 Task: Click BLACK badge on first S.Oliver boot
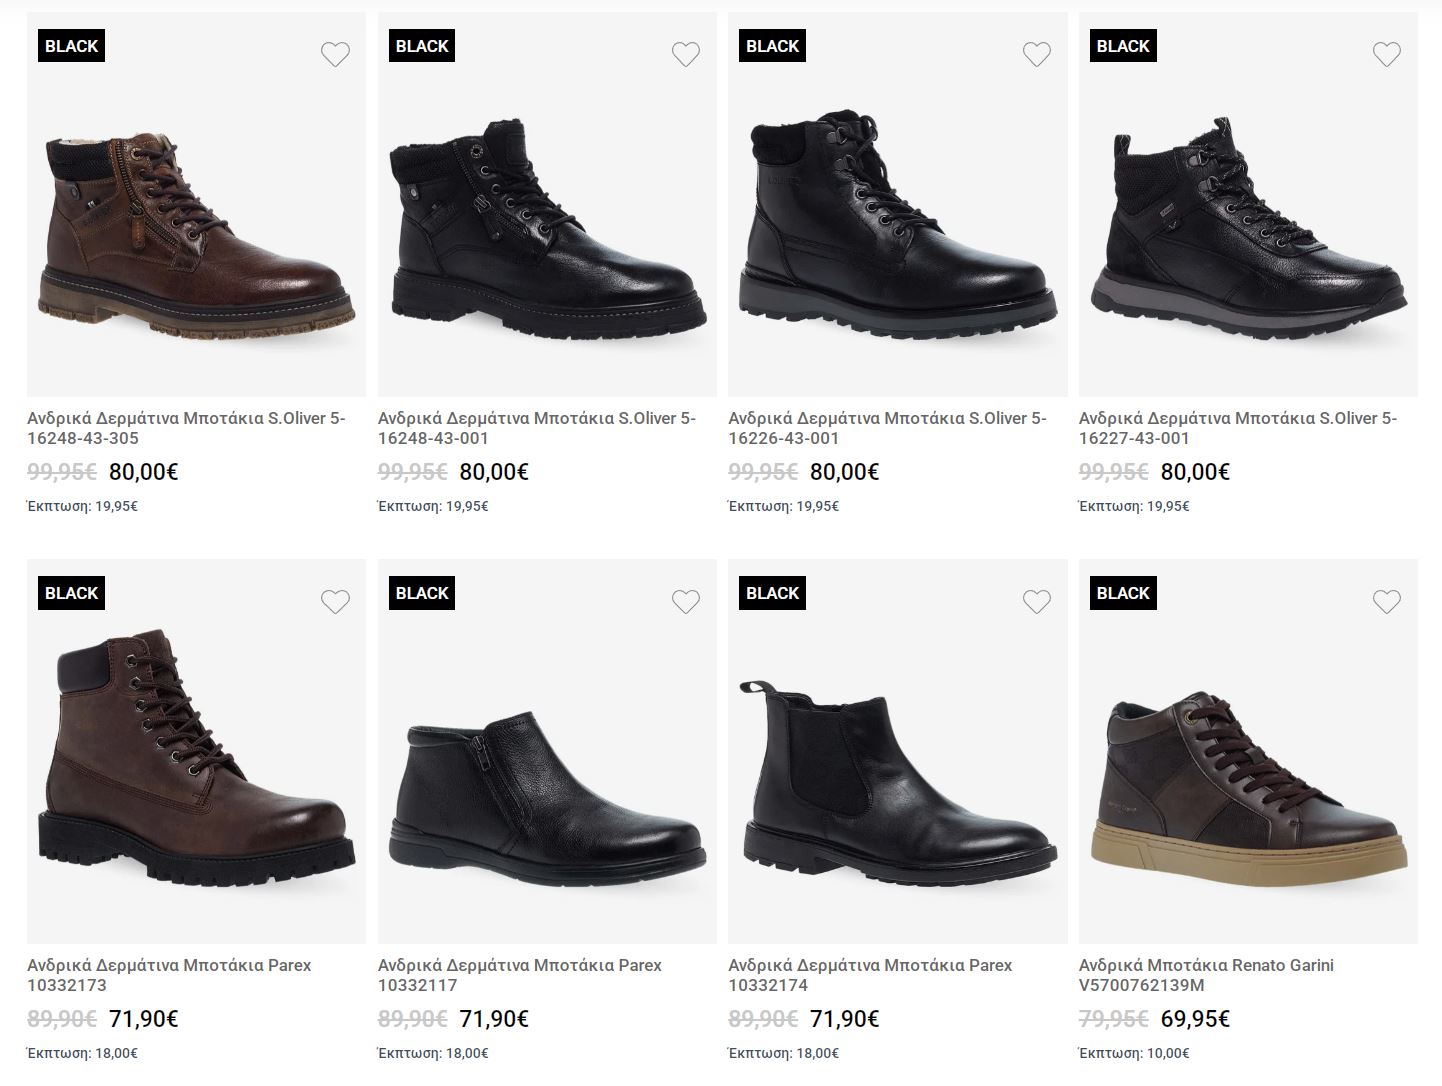[72, 46]
